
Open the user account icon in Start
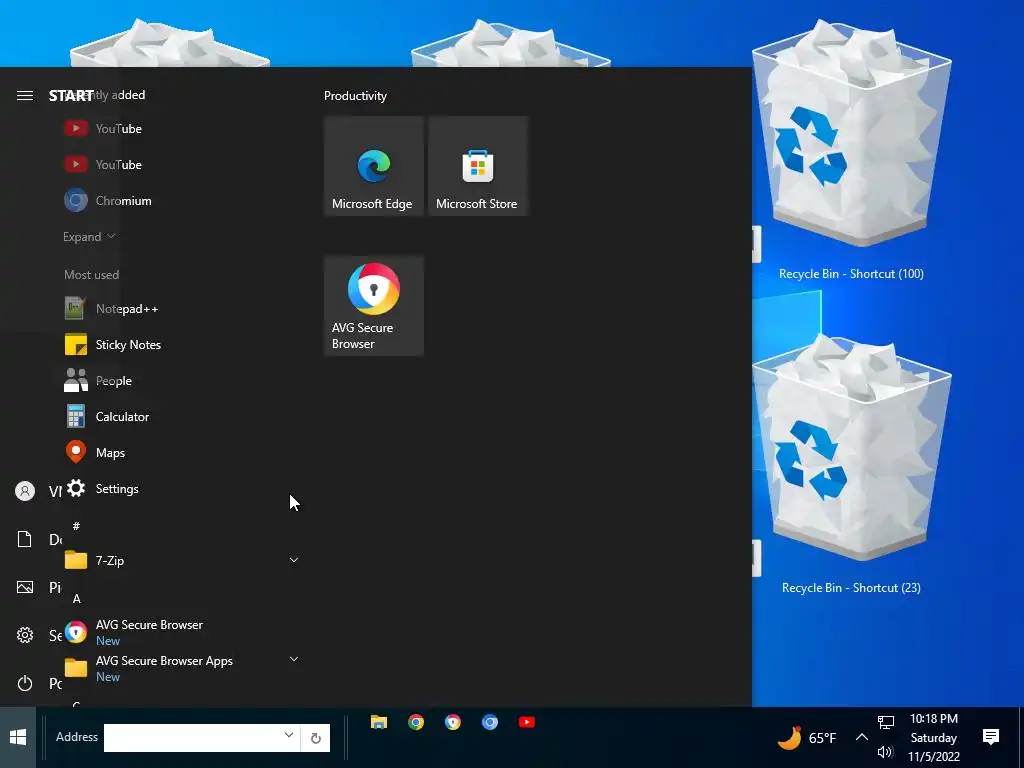point(25,491)
